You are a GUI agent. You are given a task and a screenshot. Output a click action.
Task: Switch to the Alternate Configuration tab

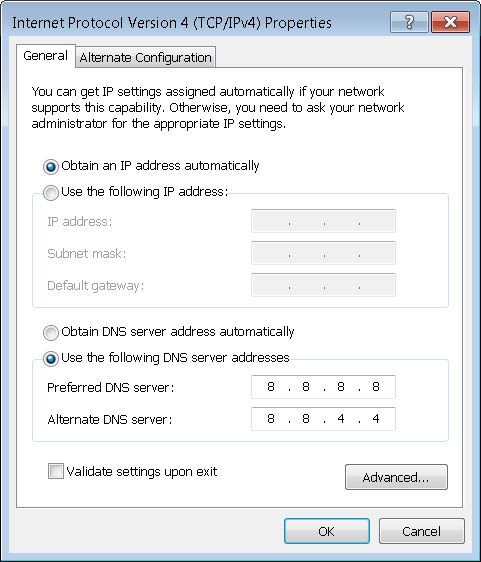(146, 57)
